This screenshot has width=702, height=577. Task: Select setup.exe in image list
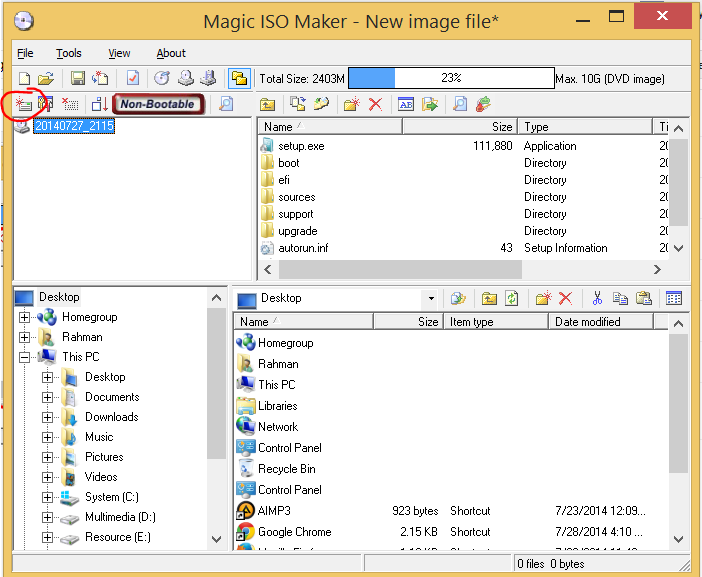point(301,146)
